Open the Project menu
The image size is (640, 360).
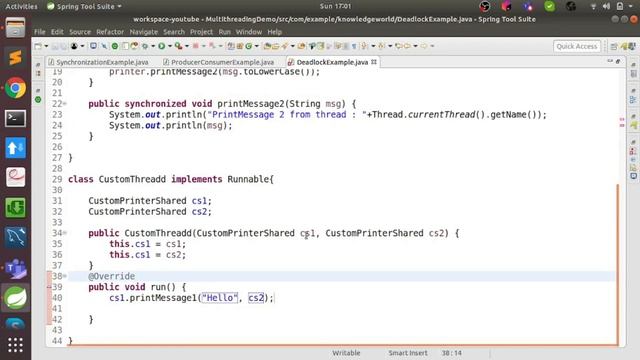click(201, 32)
